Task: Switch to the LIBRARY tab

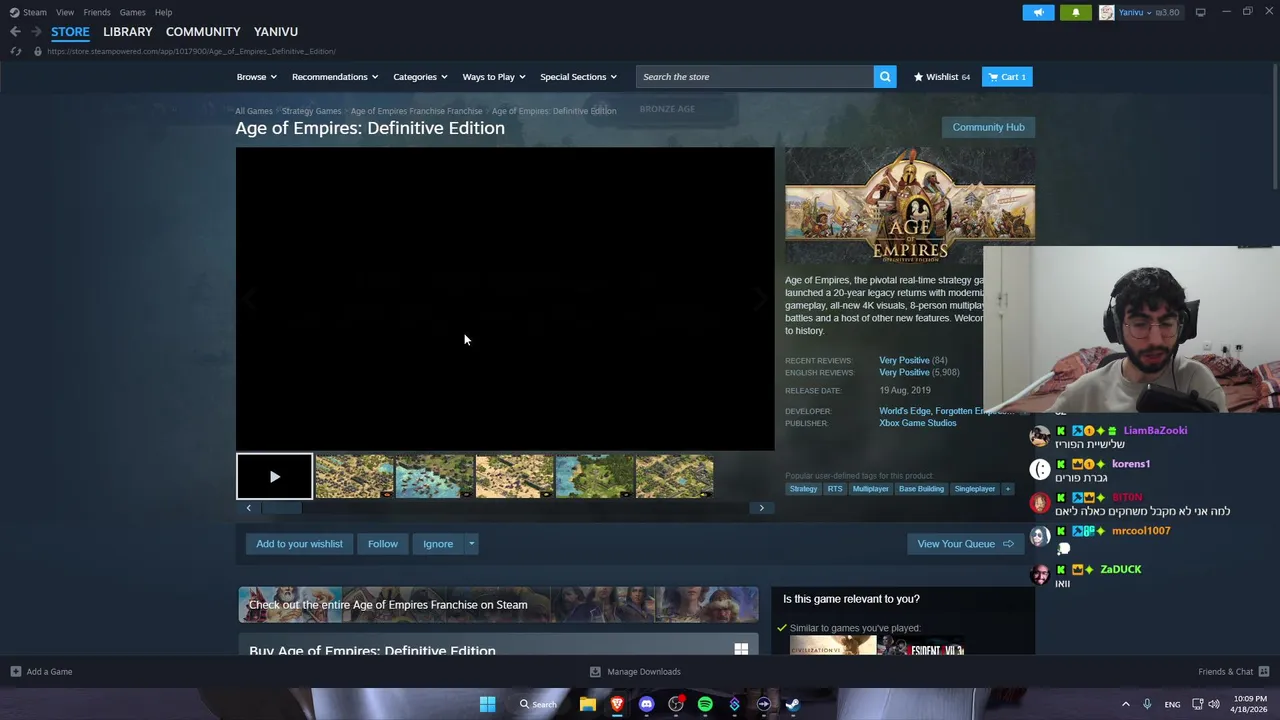Action: 128,32
